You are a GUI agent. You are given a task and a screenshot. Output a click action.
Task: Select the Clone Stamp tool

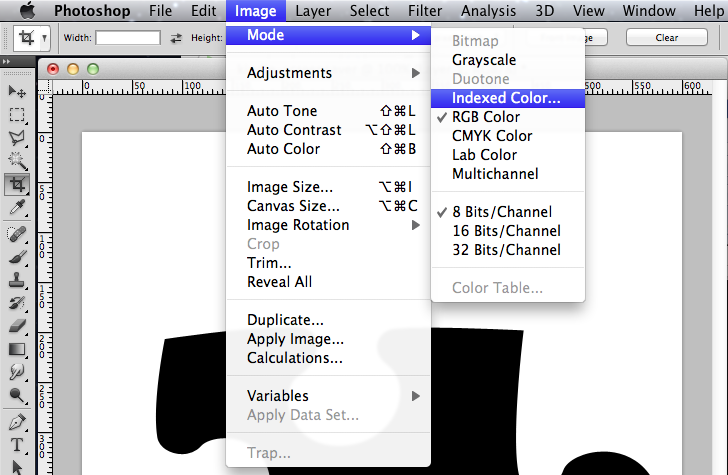17,280
